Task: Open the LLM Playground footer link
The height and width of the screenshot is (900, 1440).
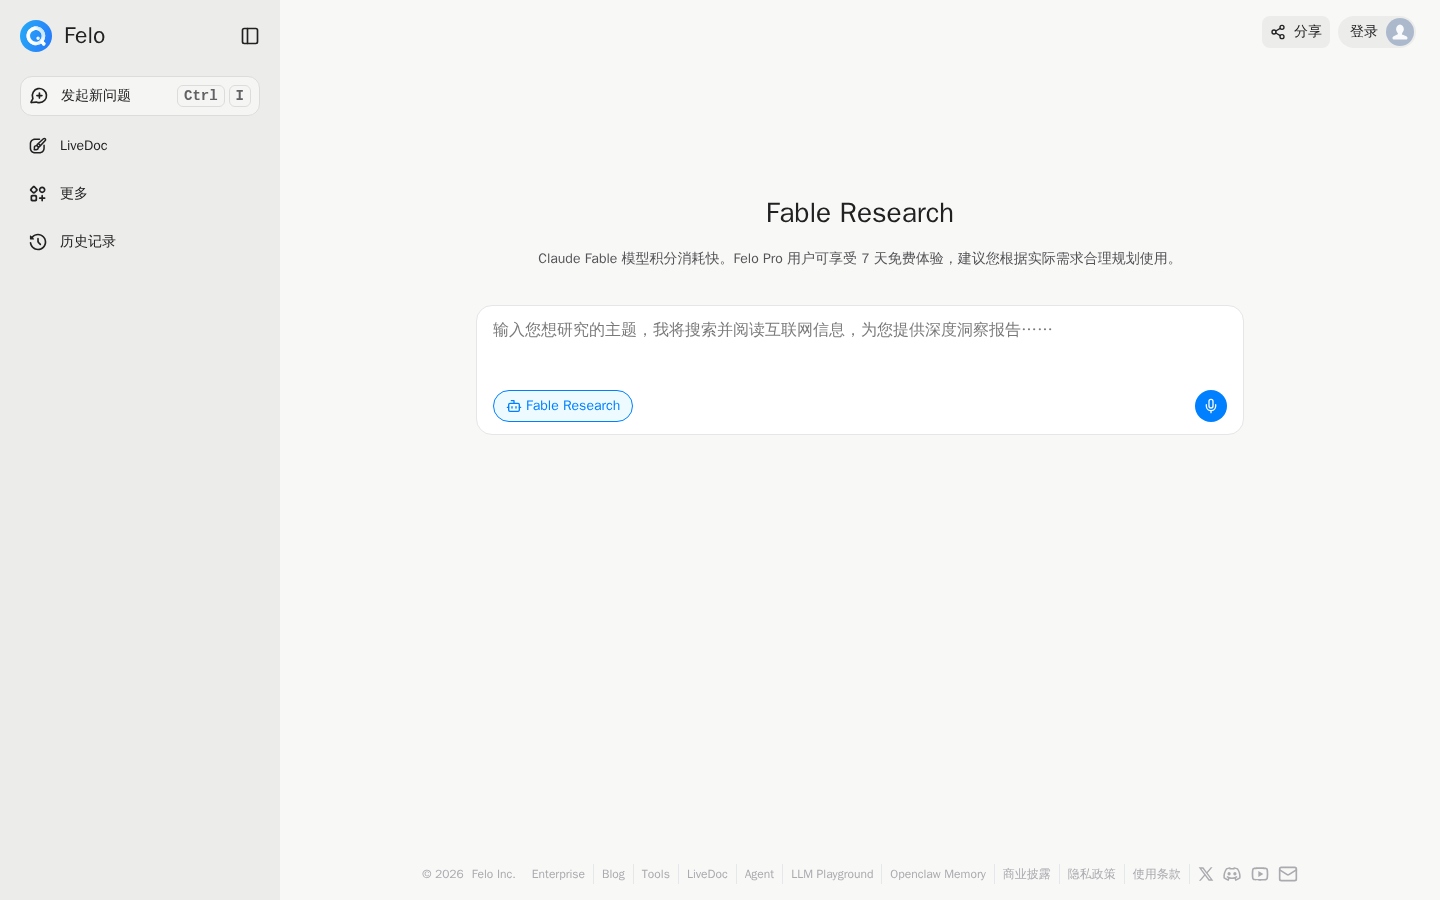Action: (x=832, y=874)
